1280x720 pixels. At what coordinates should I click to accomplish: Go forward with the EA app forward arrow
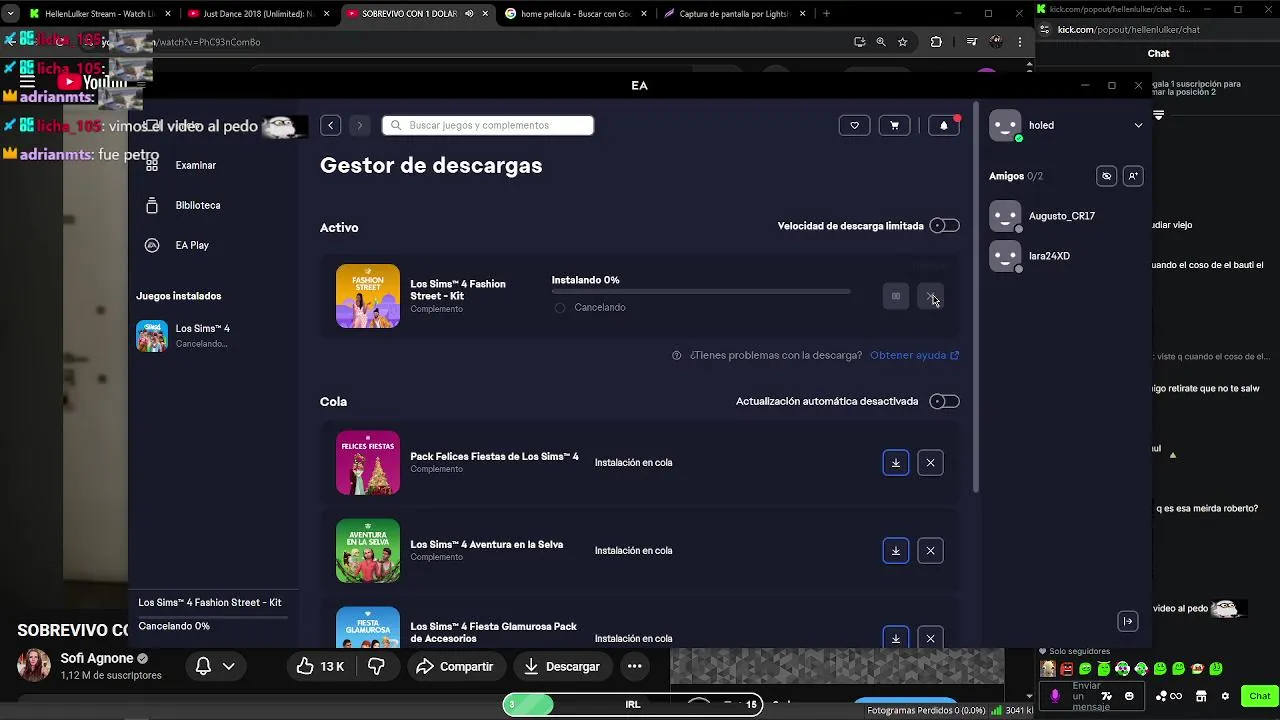tap(360, 125)
